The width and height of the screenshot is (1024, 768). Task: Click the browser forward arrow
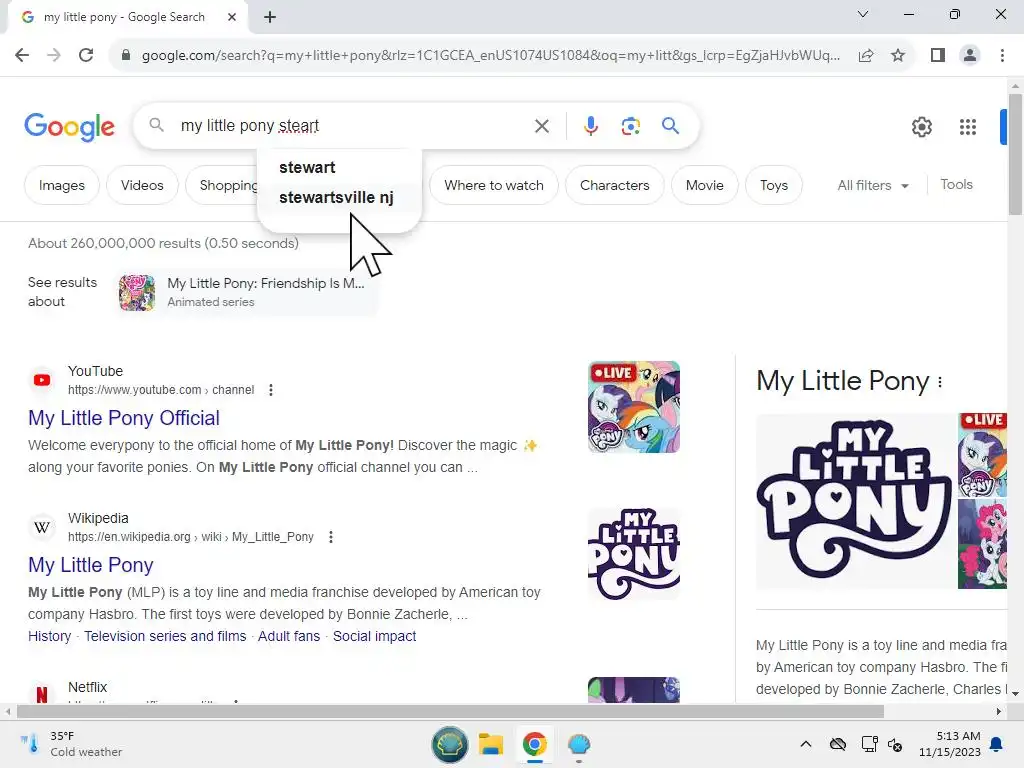[x=54, y=56]
